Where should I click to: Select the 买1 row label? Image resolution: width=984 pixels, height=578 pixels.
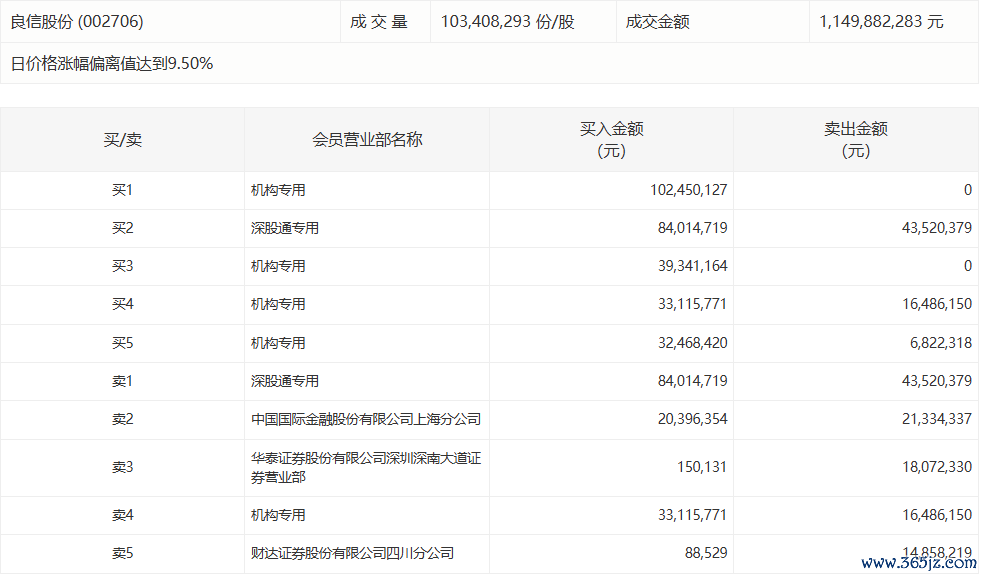[122, 190]
